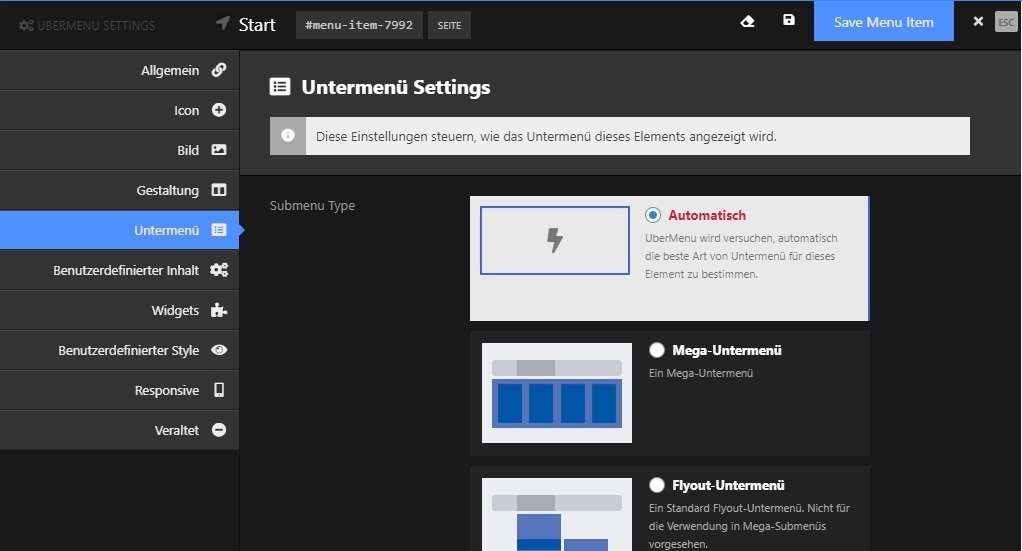This screenshot has height=551, width=1022.
Task: Click the paper plane icon beside Start
Action: [223, 23]
